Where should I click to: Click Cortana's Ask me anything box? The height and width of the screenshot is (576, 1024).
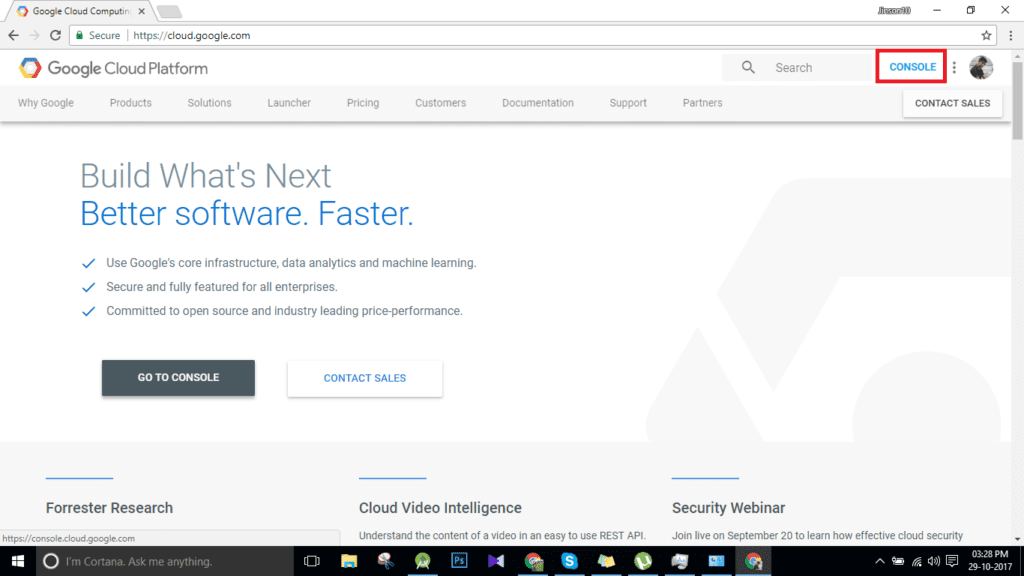[164, 561]
